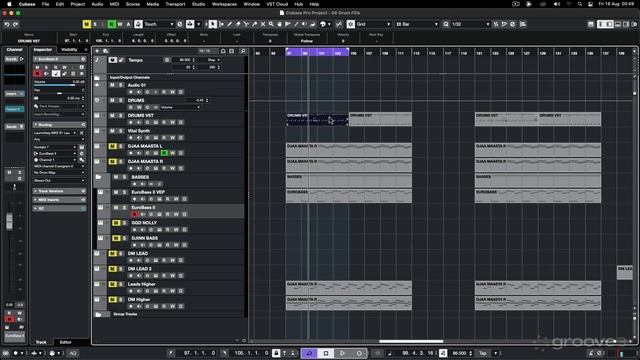
Task: Click the Undo arrow in the toolbar
Action: click(7, 24)
